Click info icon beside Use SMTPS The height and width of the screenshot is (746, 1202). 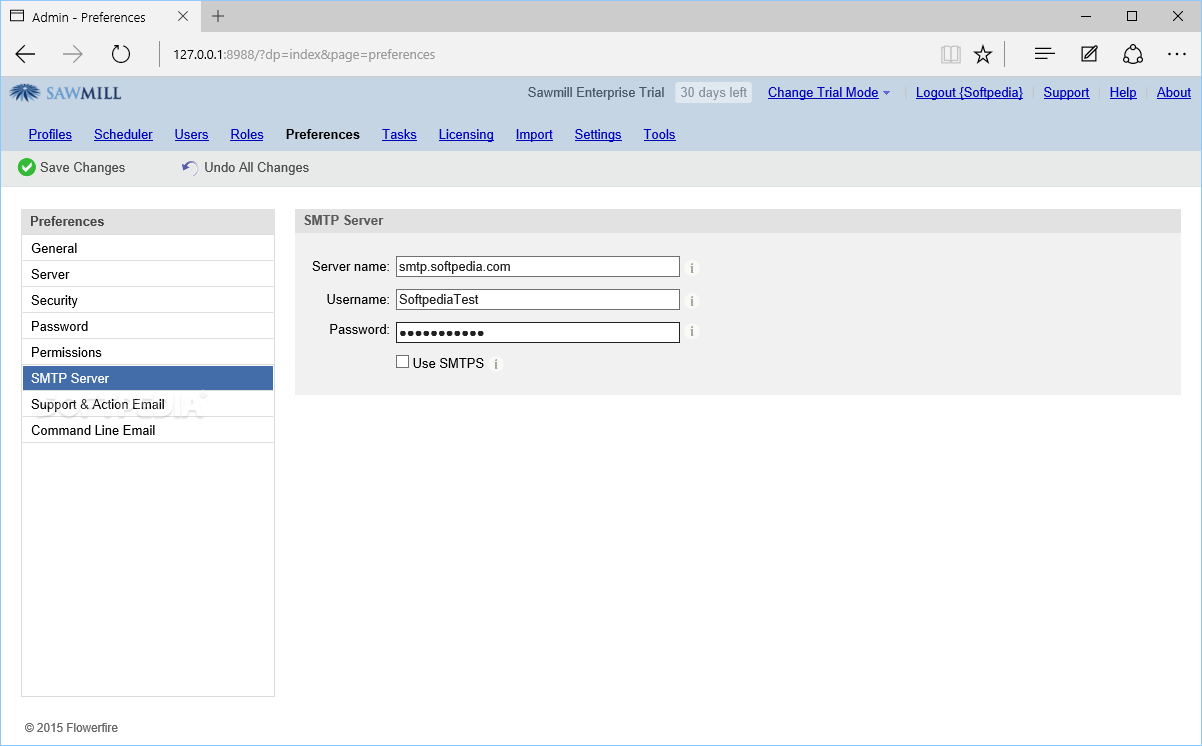click(x=496, y=364)
